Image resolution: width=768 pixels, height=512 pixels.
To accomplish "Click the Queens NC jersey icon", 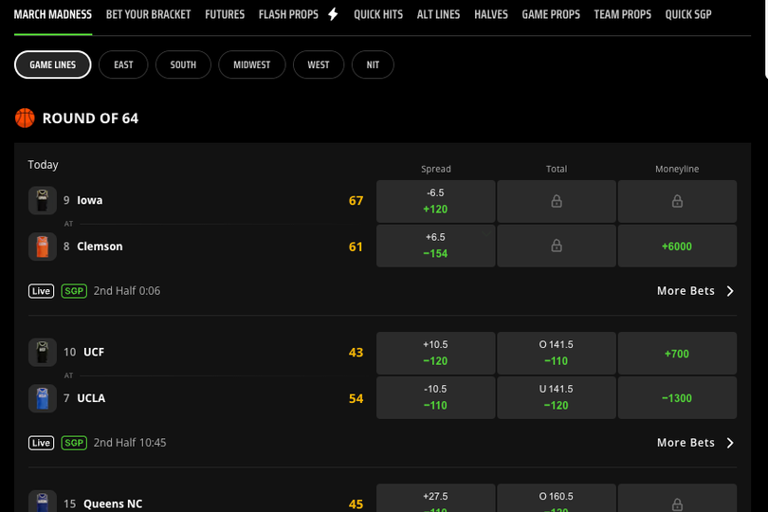I will click(43, 502).
